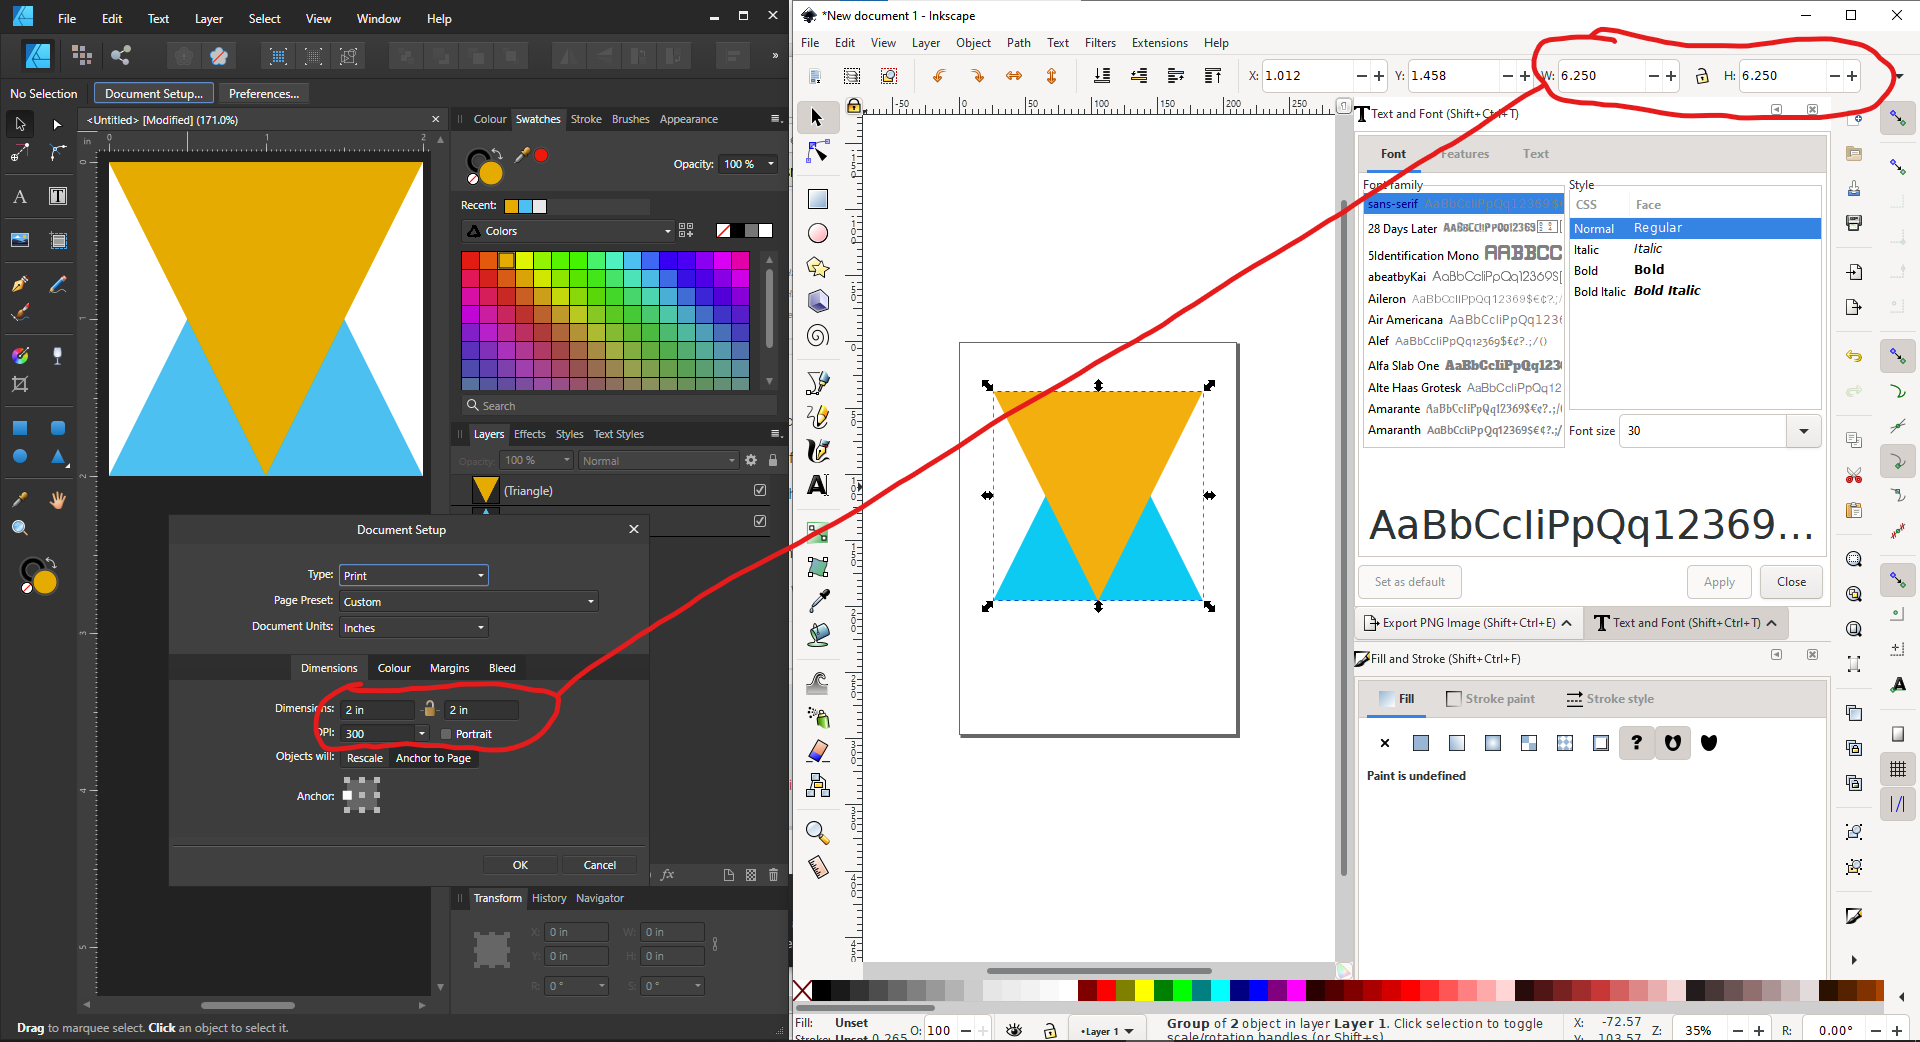Click the Affinity swatches Search field
Image resolution: width=1920 pixels, height=1042 pixels.
coord(620,405)
